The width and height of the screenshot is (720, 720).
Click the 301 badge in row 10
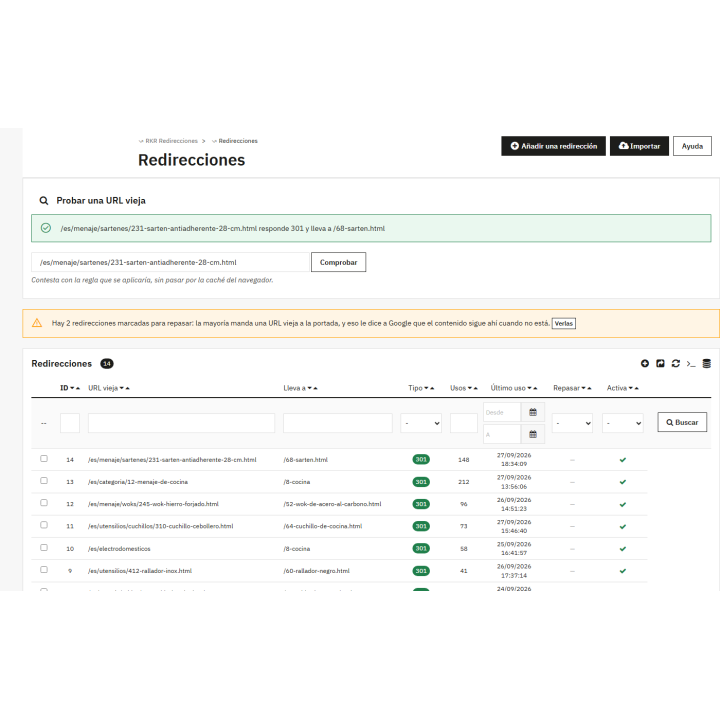pos(421,549)
